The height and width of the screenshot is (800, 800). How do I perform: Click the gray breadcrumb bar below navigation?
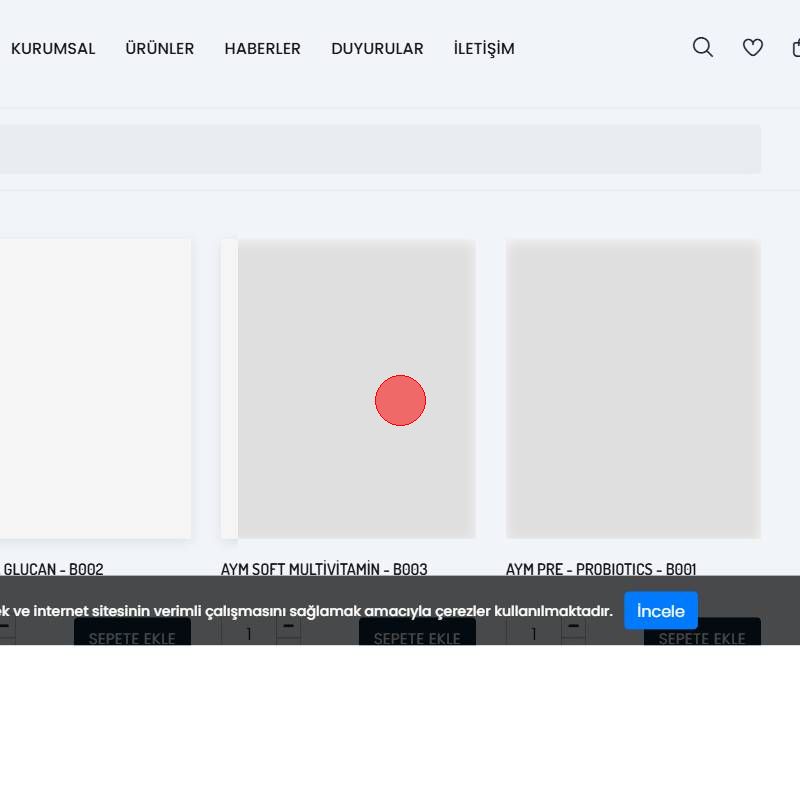[x=380, y=149]
